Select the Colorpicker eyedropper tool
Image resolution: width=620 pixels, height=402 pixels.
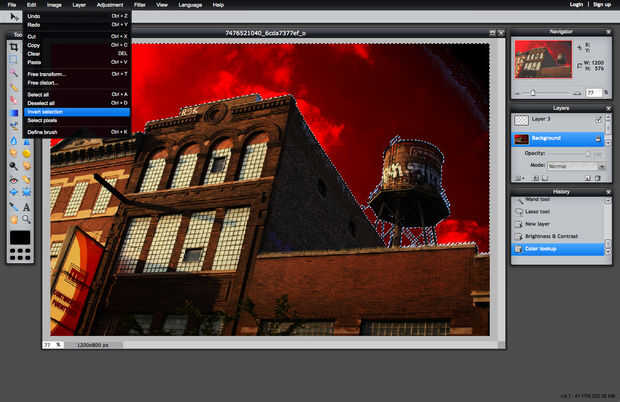click(x=14, y=206)
